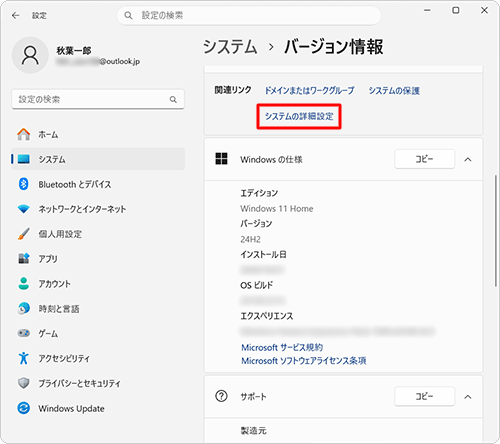Open Microsoft ソフトウェアライセンス条項 link

point(304,361)
